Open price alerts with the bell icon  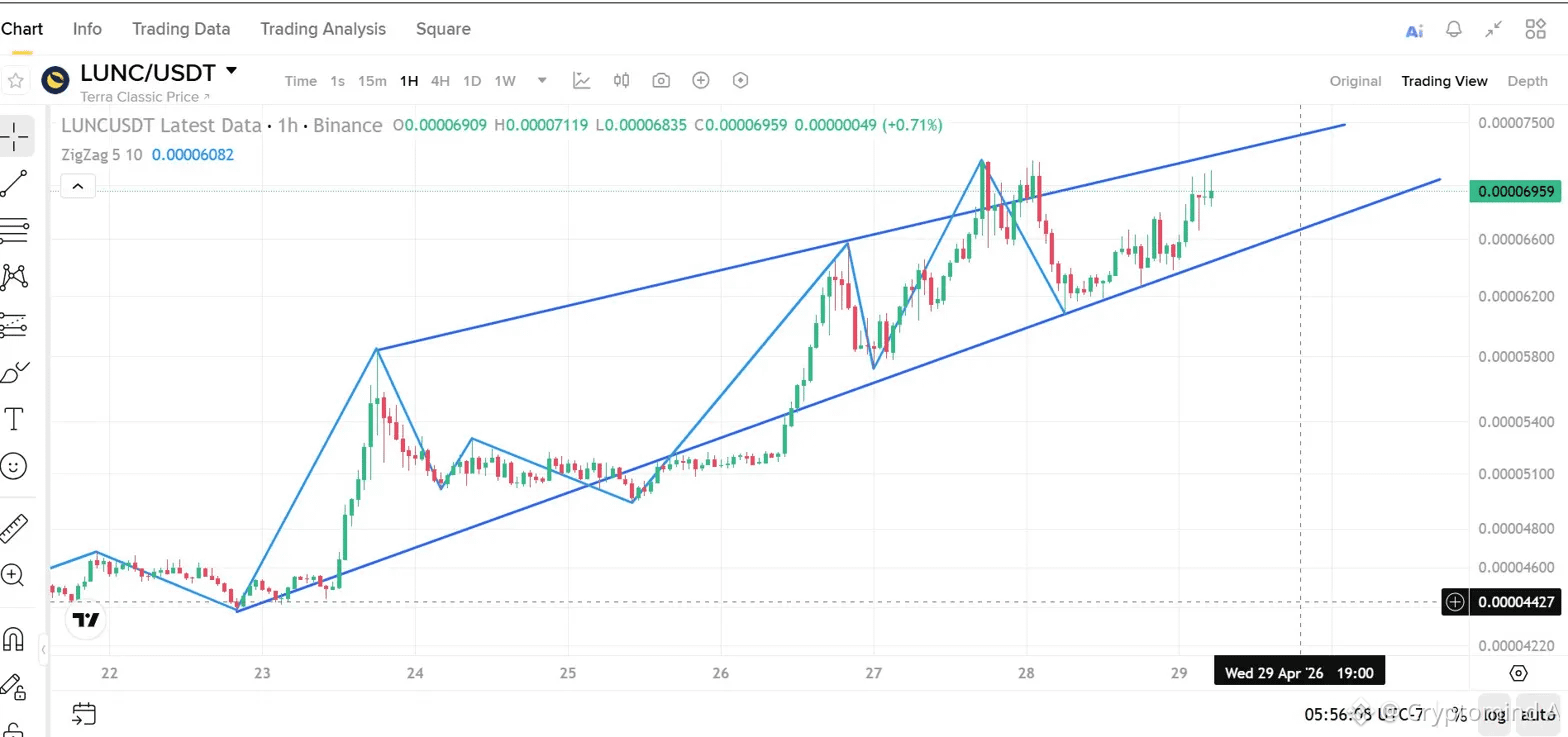point(1454,30)
